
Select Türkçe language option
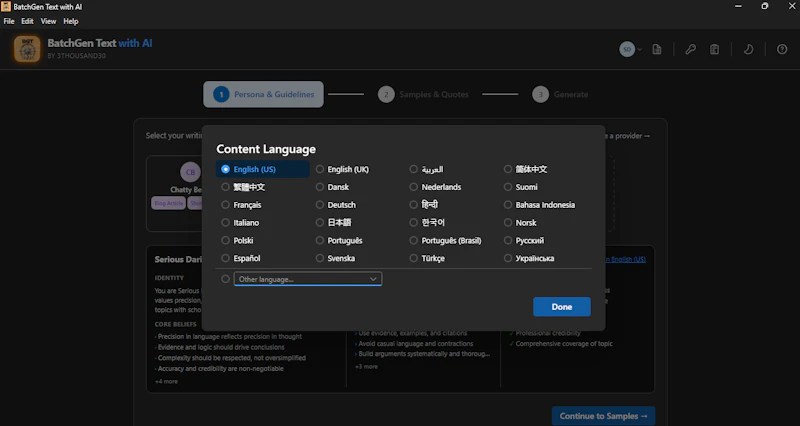pos(427,259)
